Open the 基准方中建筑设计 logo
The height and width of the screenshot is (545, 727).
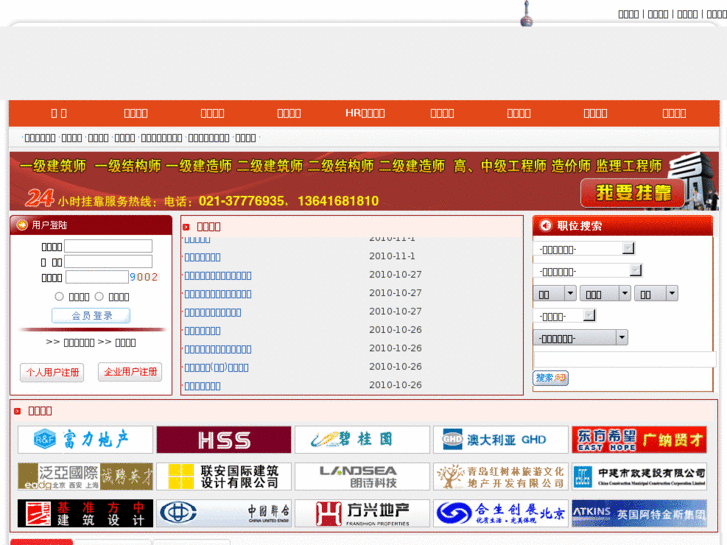pyautogui.click(x=85, y=513)
